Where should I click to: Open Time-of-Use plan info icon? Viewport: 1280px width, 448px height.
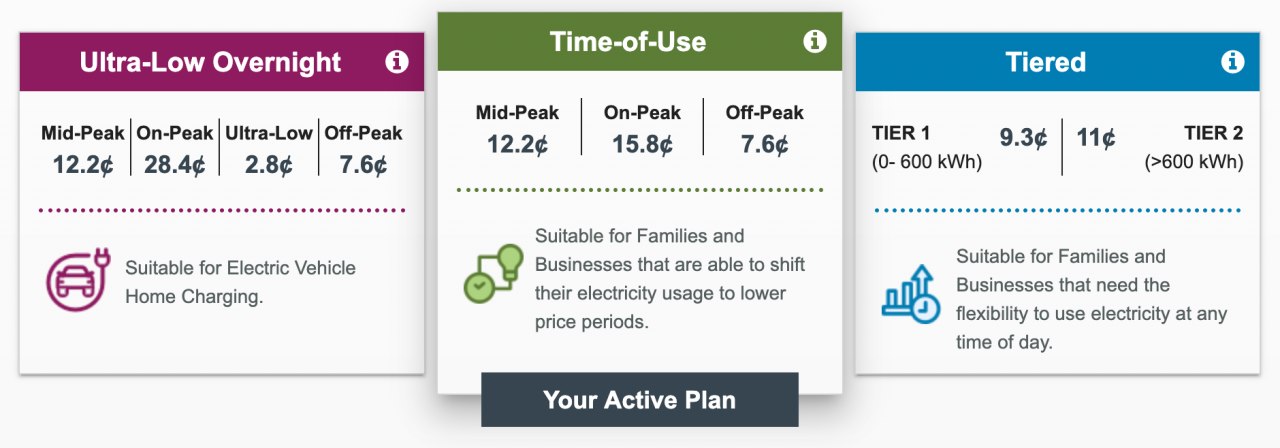tap(815, 41)
